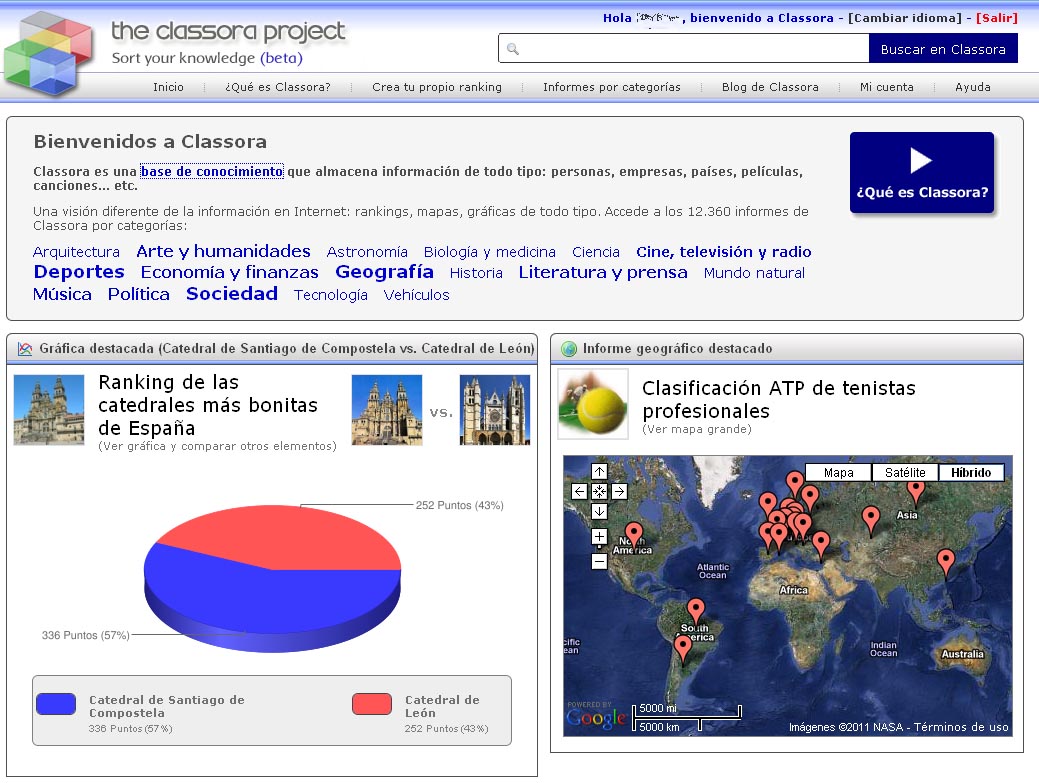Pan the map left arrow
Image resolution: width=1039 pixels, height=783 pixels.
579,492
